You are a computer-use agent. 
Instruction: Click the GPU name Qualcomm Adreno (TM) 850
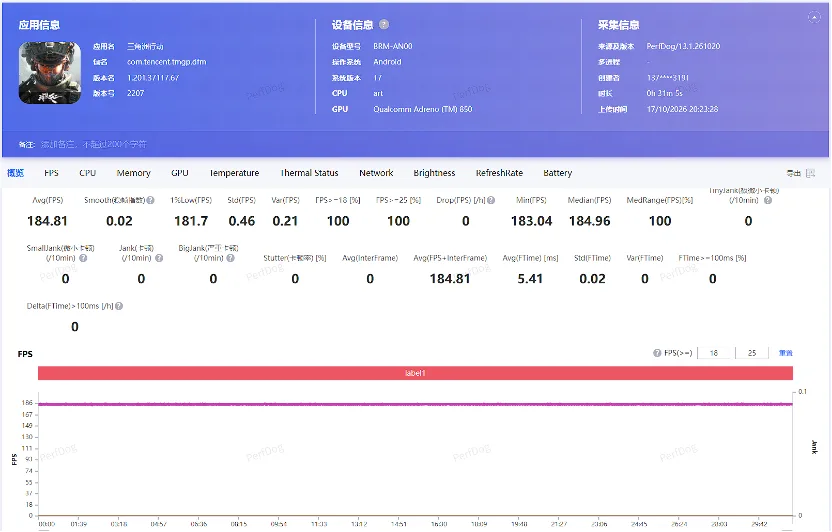(422, 109)
